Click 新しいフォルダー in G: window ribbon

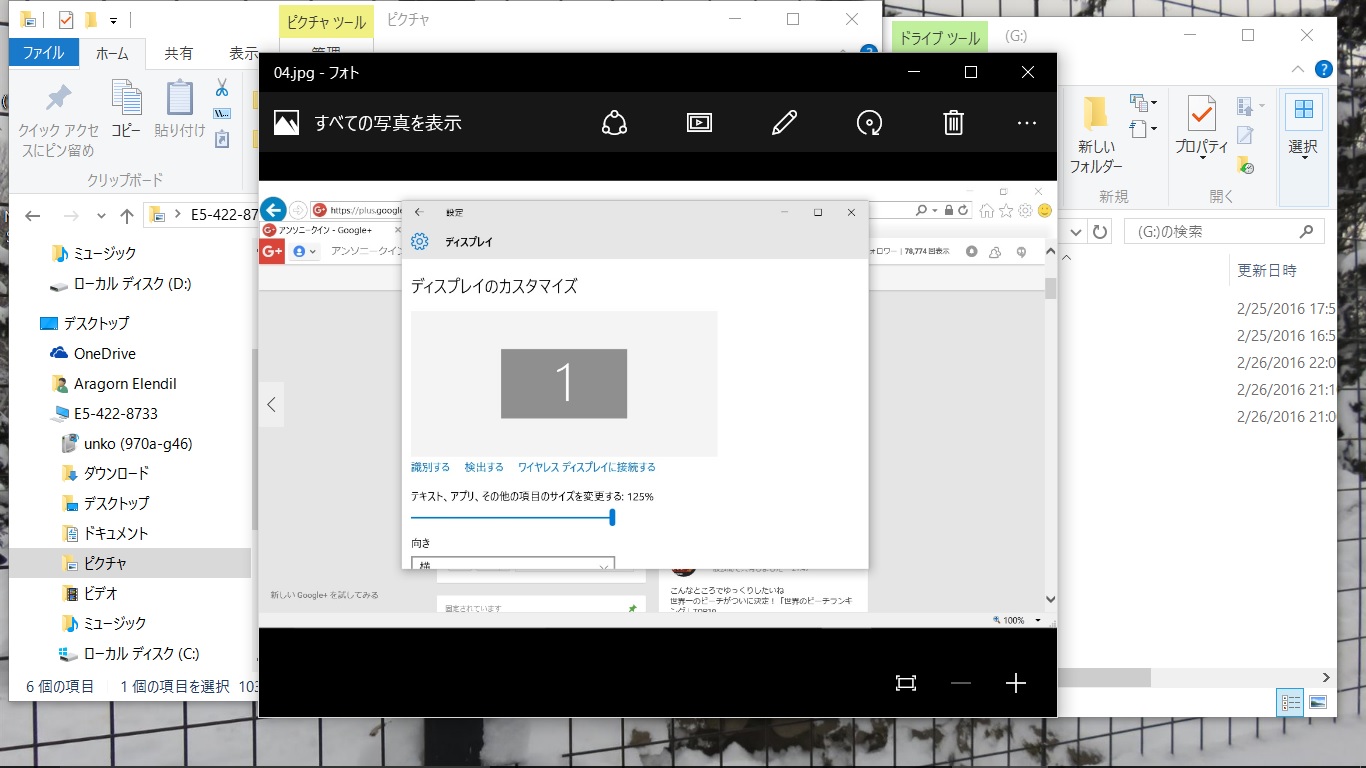click(x=1096, y=135)
